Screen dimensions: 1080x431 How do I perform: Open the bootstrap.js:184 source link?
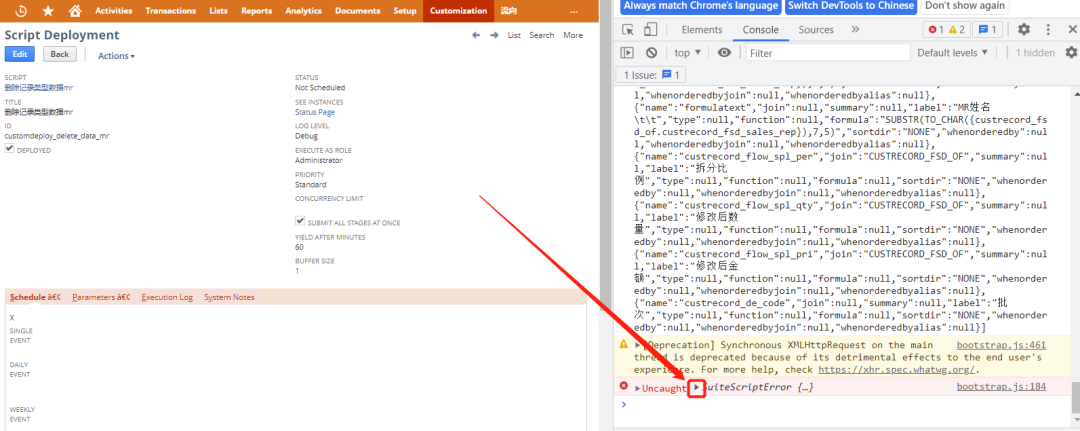point(1001,387)
